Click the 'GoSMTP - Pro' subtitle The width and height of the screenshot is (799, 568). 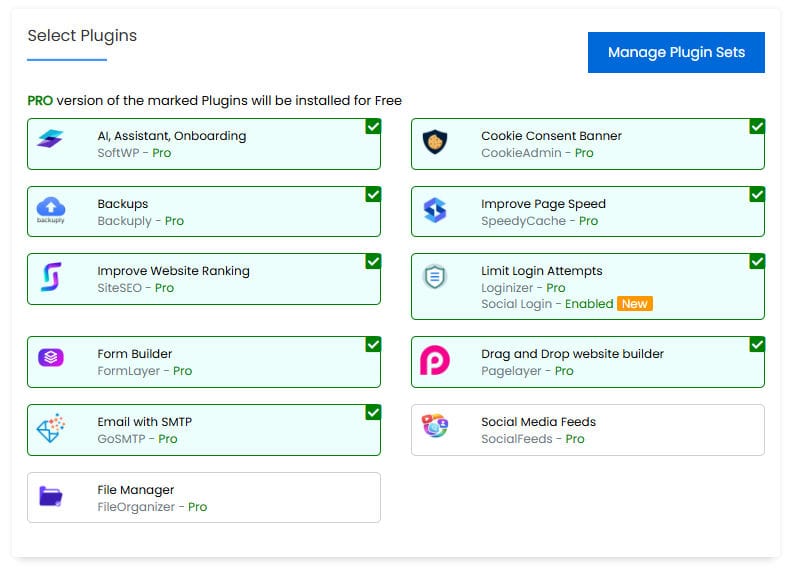[x=137, y=439]
